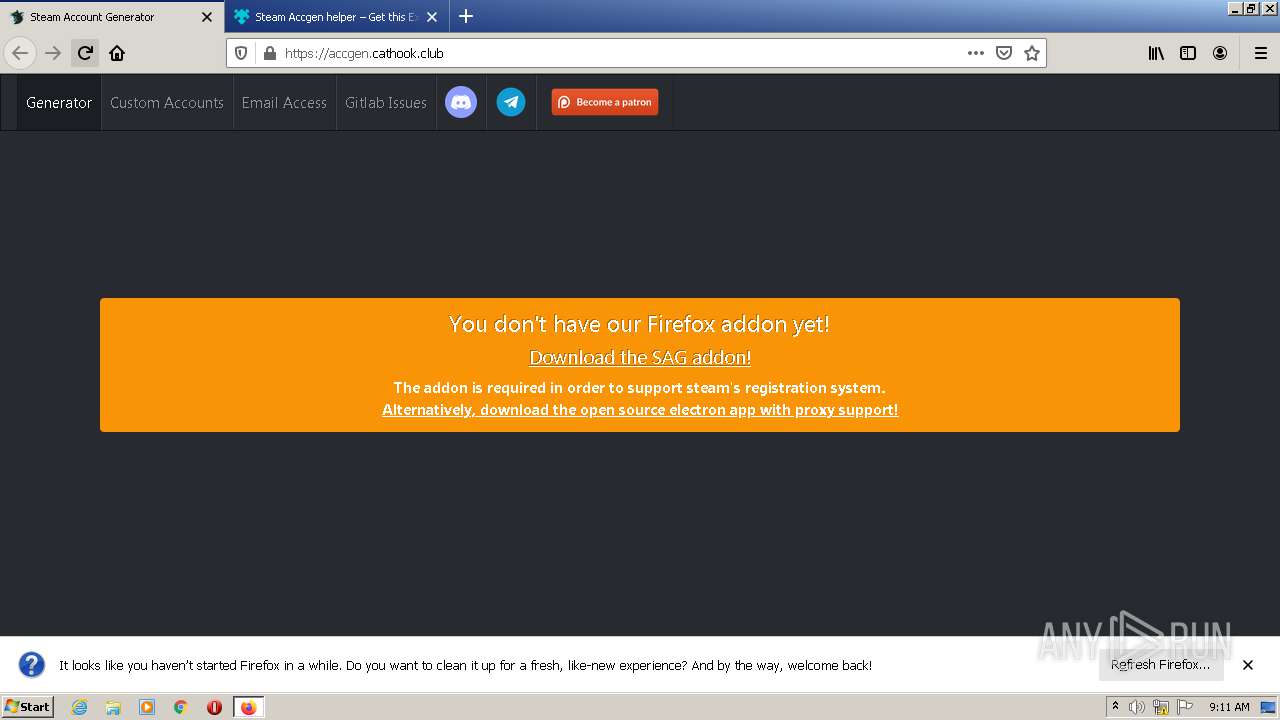Launch Internet Explorer from taskbar
Screen dimensions: 1280x720
coord(80,707)
